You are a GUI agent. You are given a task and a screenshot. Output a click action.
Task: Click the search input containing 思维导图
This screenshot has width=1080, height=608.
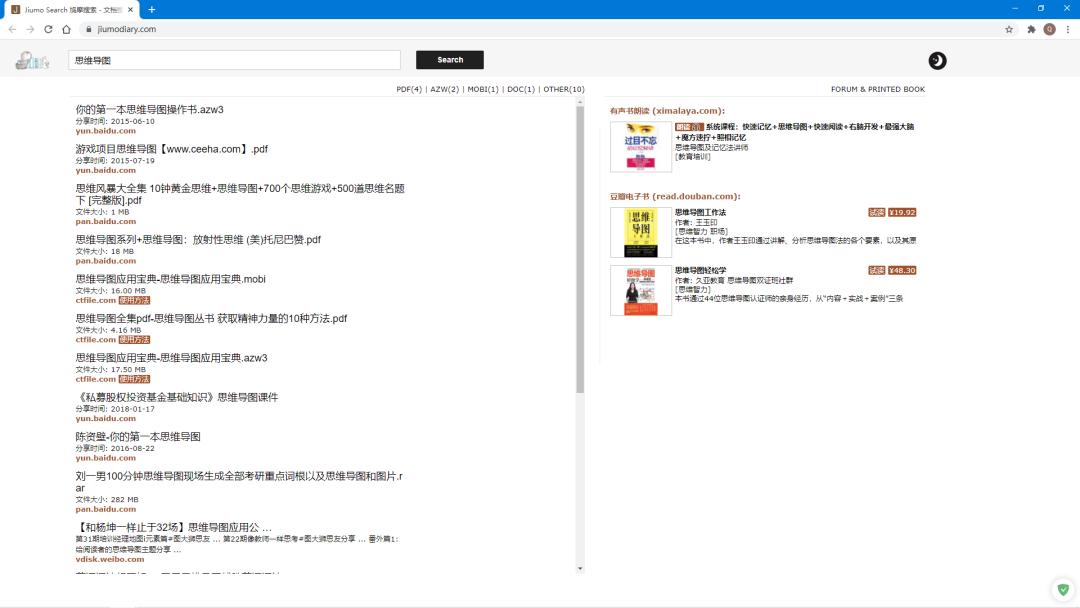click(x=233, y=60)
